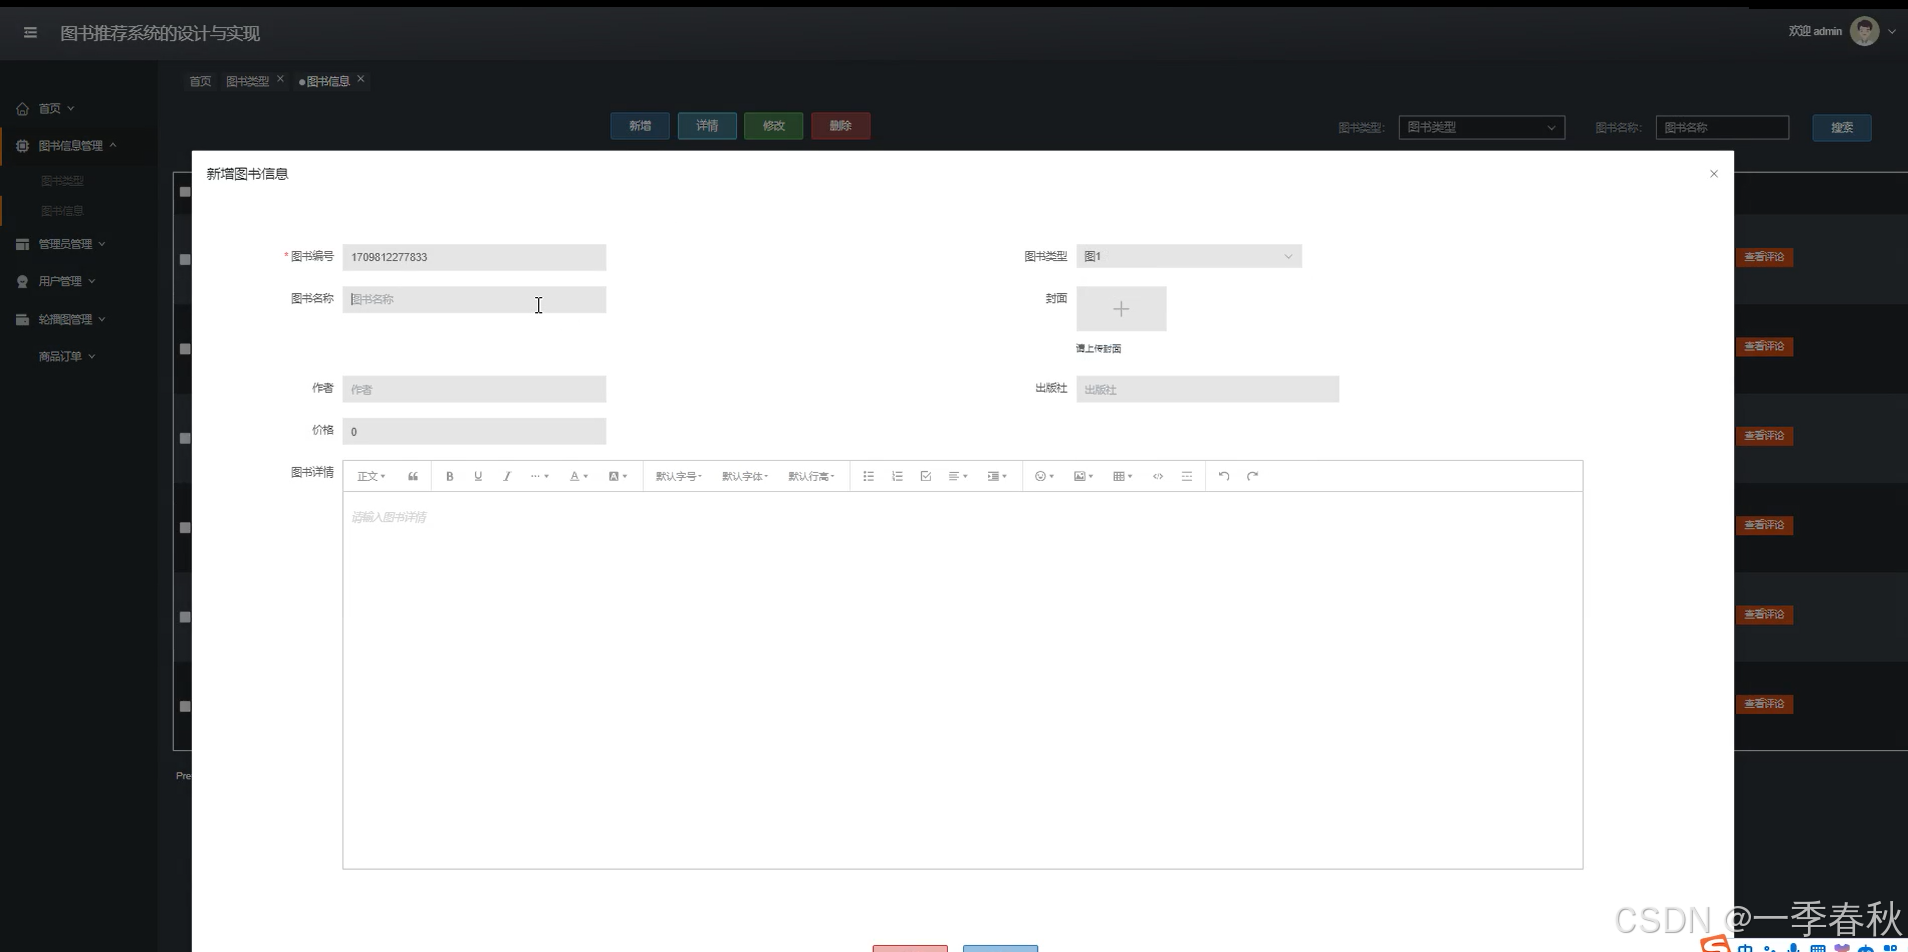Open 图书类型 in the sidebar submenu

pos(62,181)
